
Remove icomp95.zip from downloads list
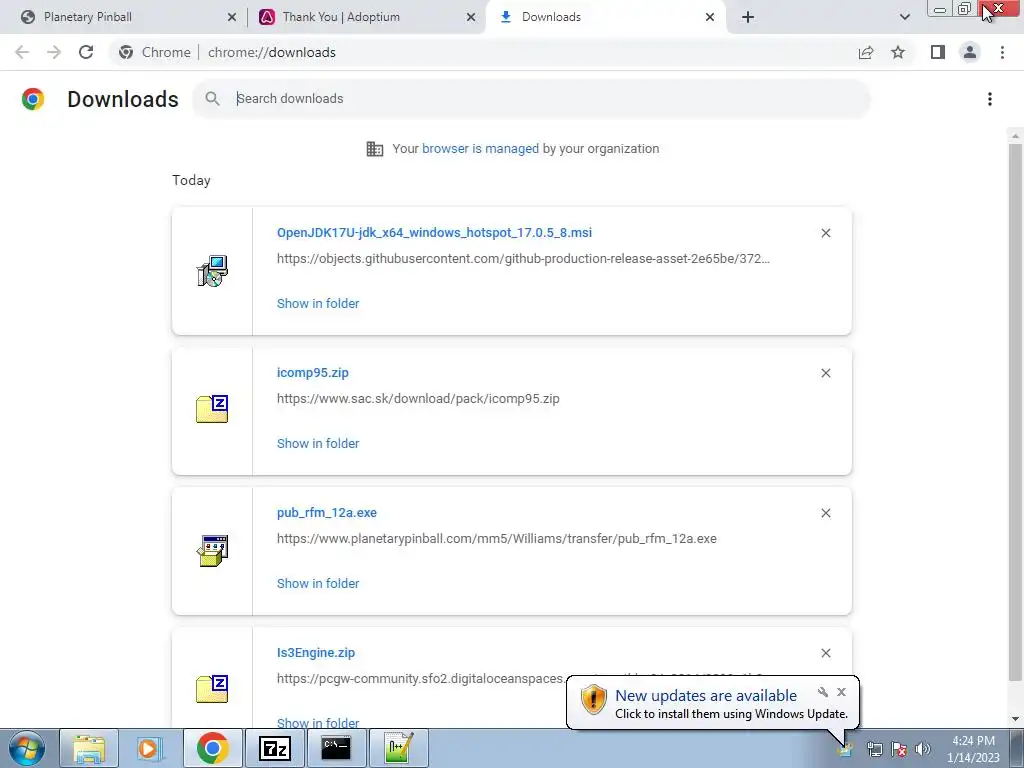tap(825, 373)
